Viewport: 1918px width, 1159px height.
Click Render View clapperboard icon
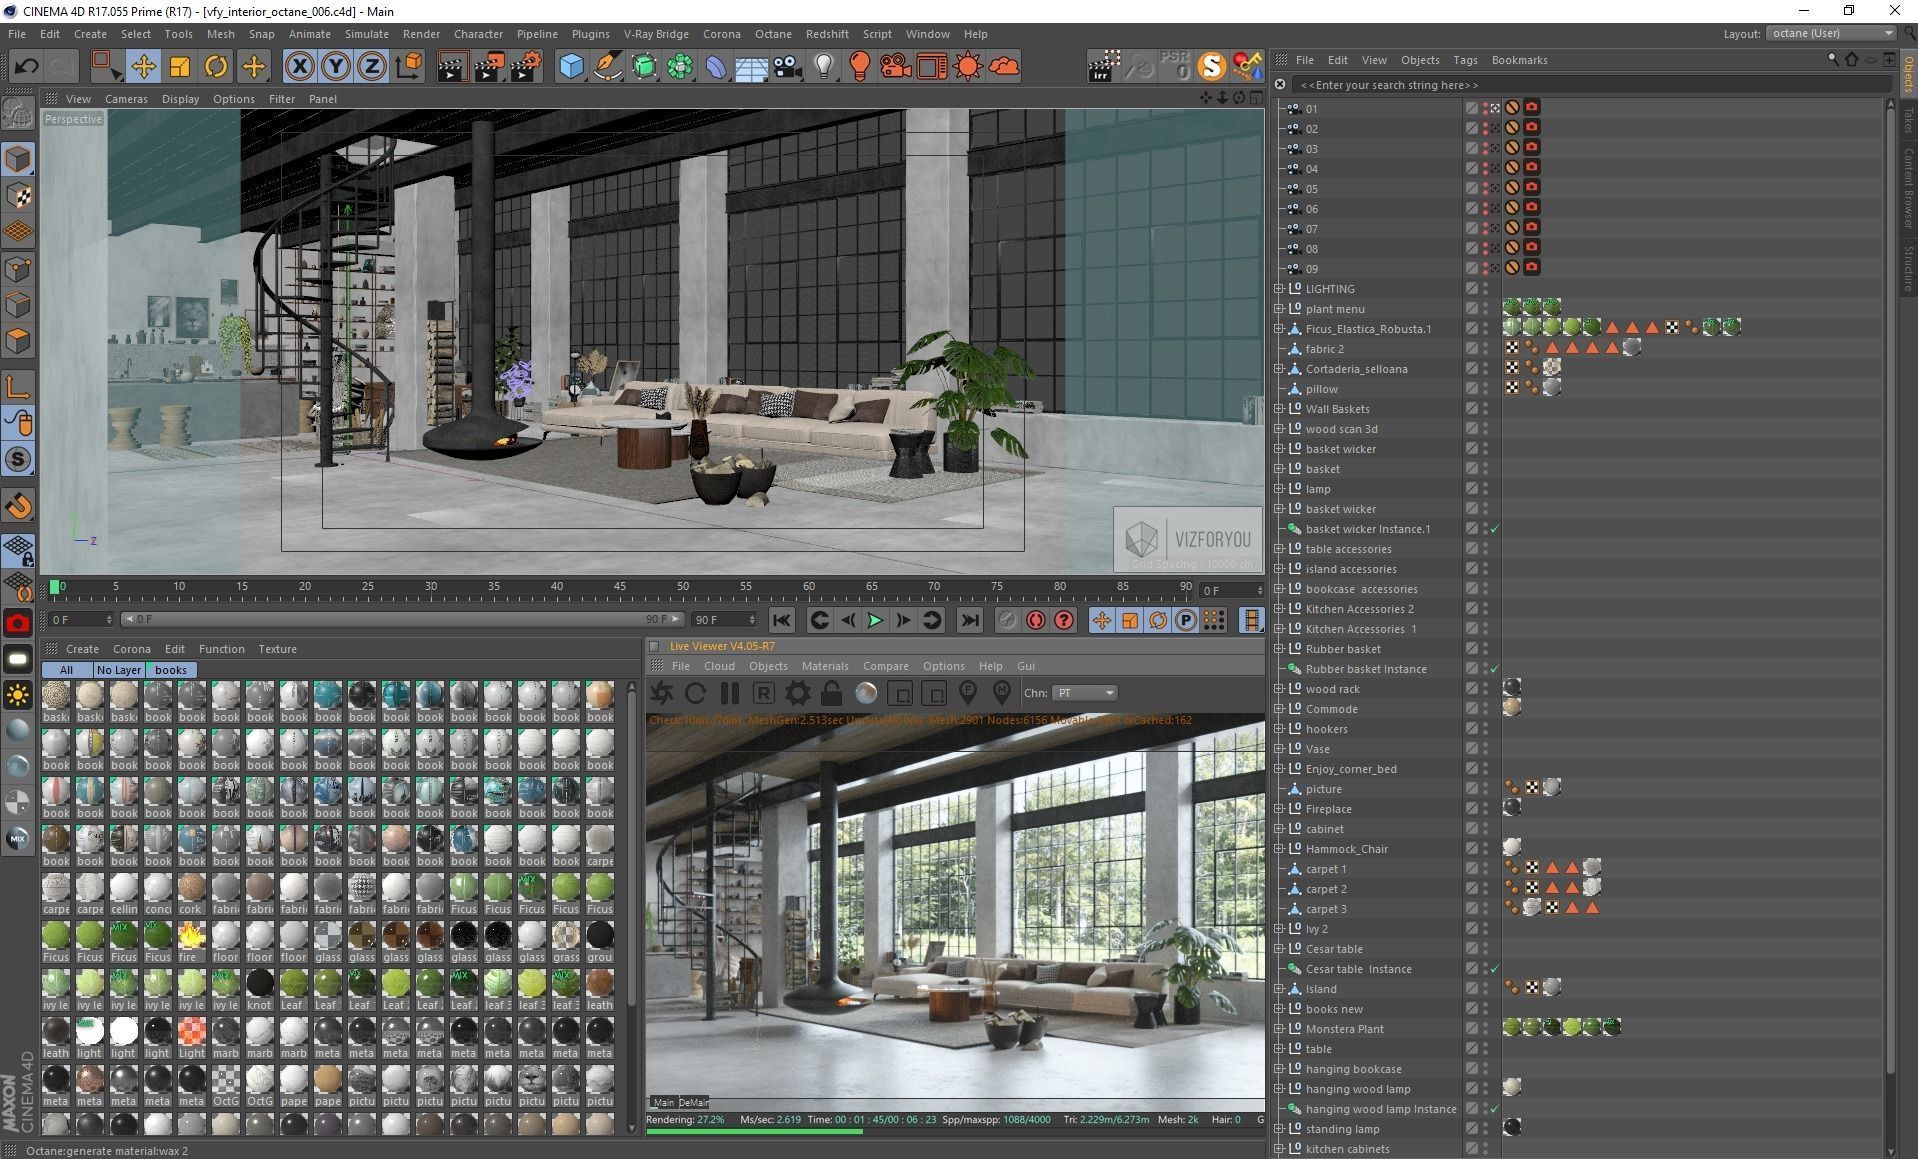[x=452, y=67]
